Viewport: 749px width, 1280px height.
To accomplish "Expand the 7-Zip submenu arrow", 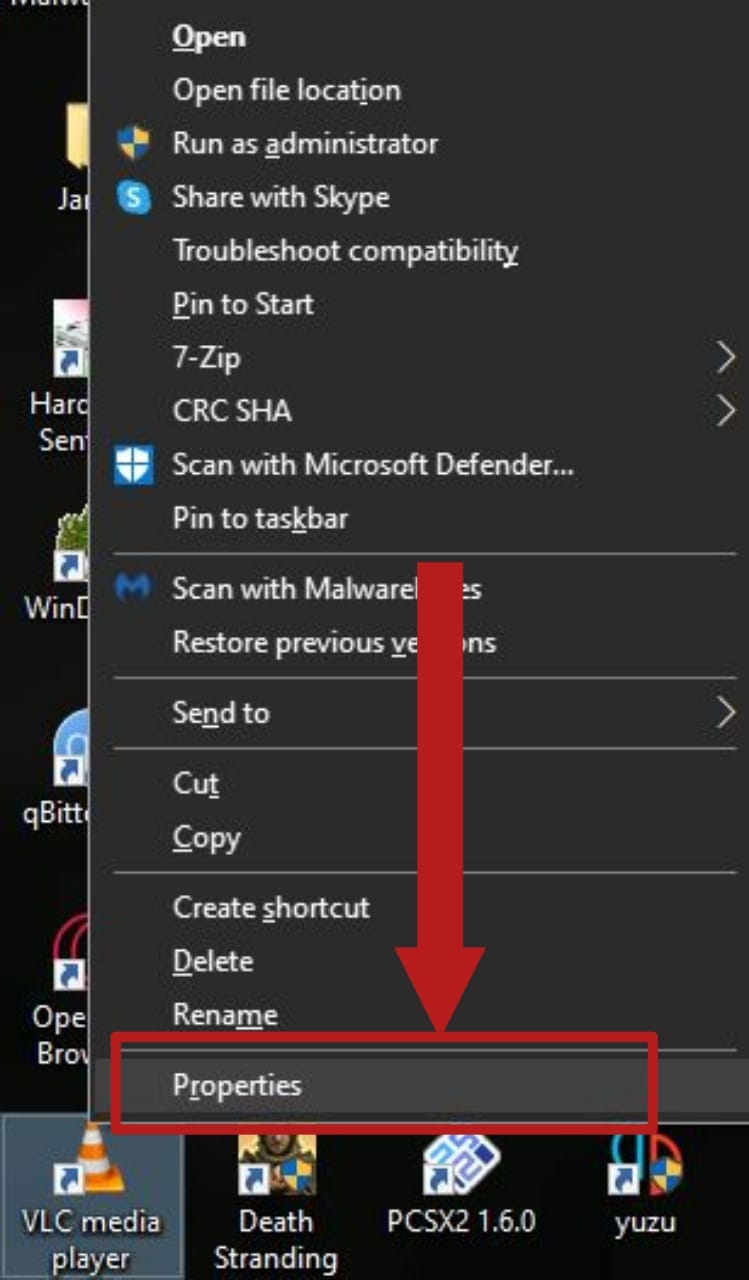I will tap(725, 357).
